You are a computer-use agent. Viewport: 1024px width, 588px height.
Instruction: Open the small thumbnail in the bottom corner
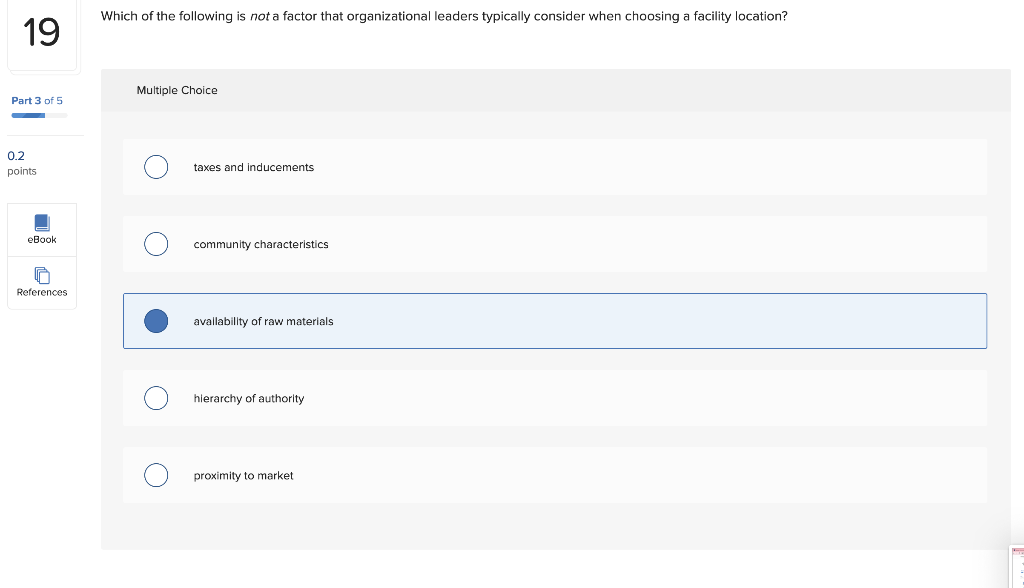(1017, 567)
